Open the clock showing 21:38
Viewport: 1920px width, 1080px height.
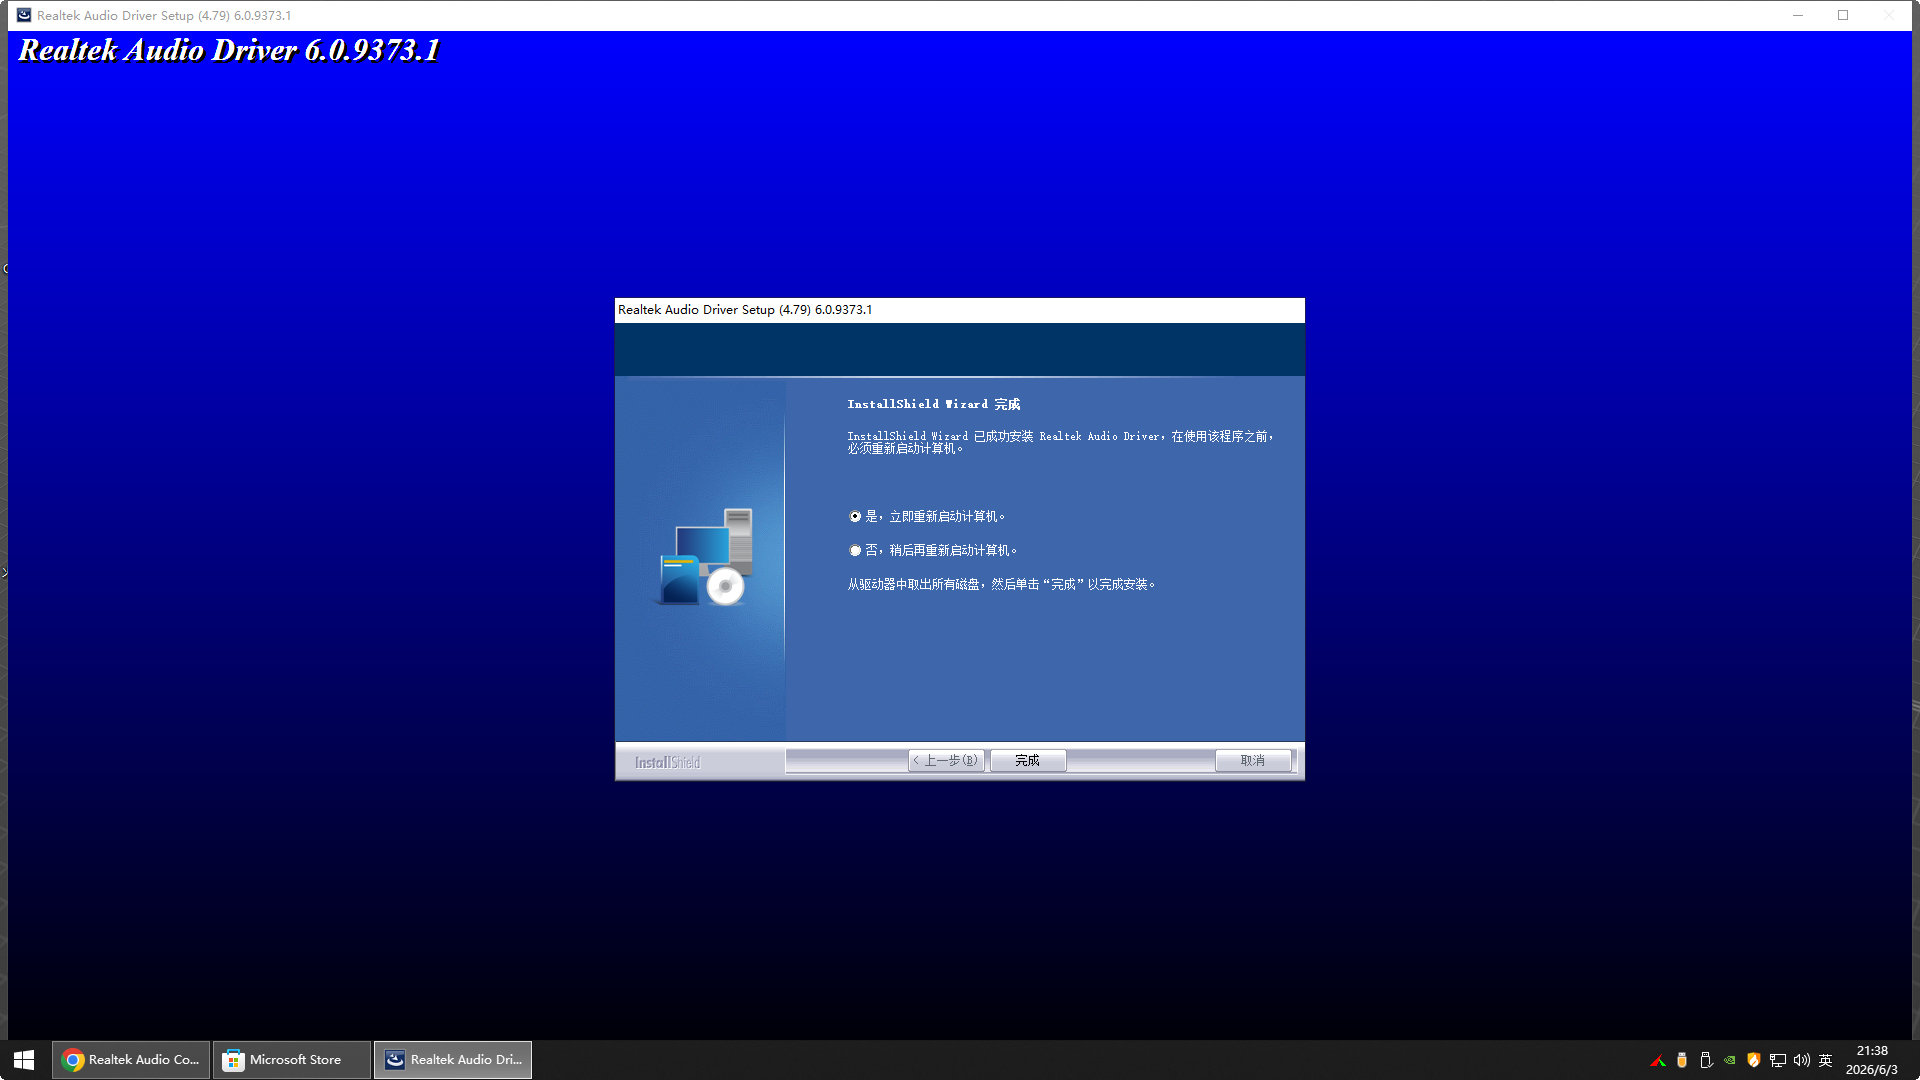coord(1872,1060)
